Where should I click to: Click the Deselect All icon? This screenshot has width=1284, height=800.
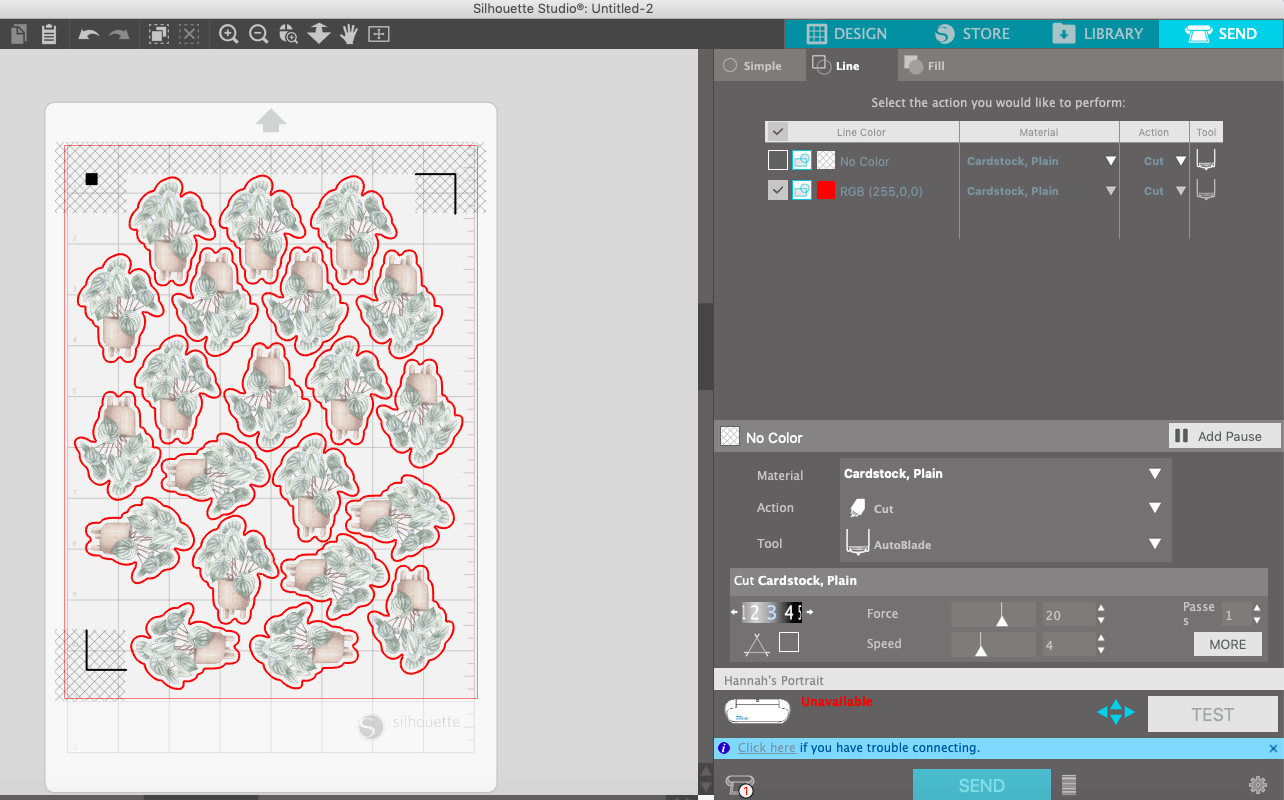point(189,34)
